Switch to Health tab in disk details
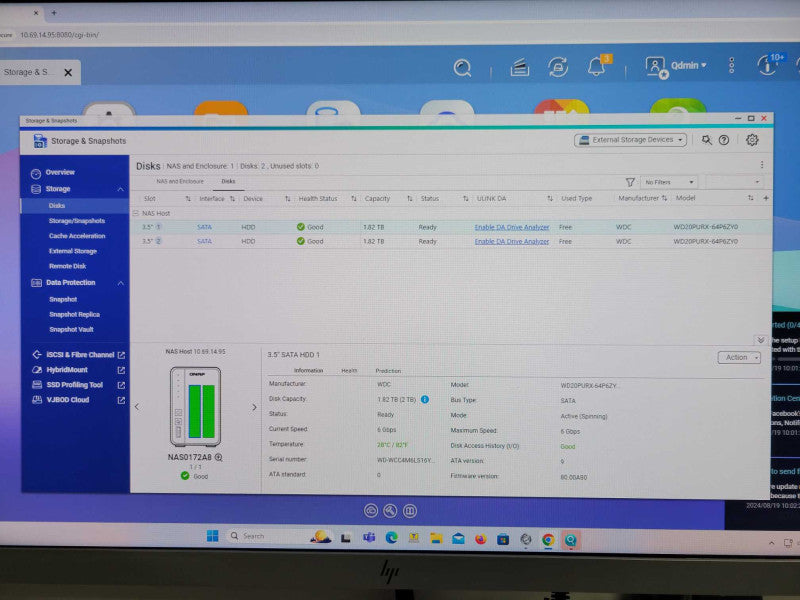800x600 pixels. pyautogui.click(x=349, y=370)
